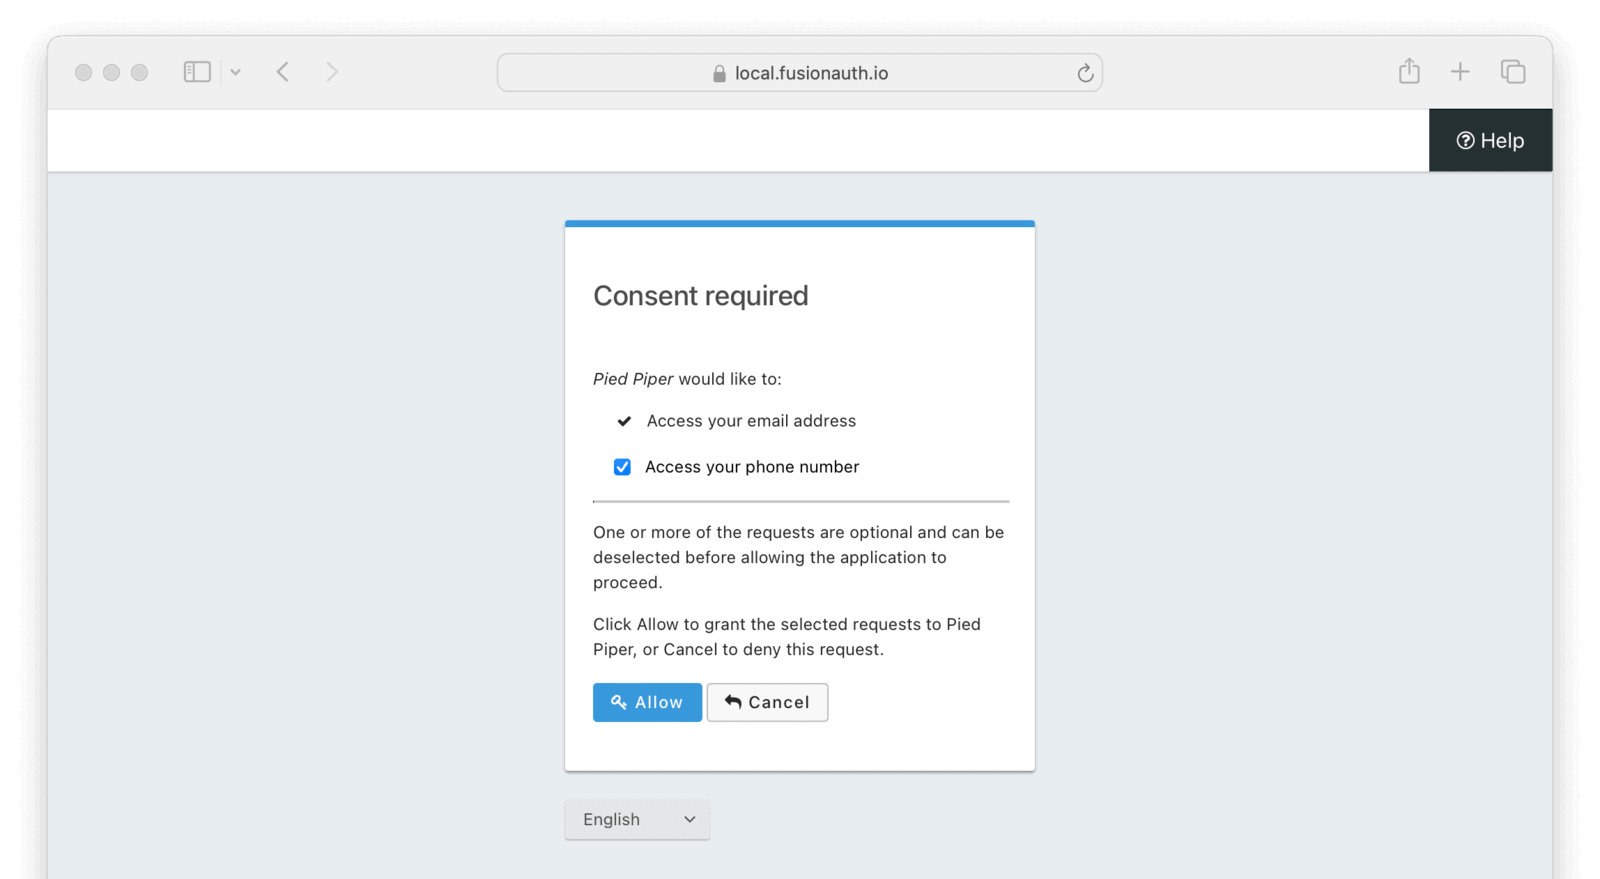
Task: Open the Share icon menu
Action: [1409, 71]
